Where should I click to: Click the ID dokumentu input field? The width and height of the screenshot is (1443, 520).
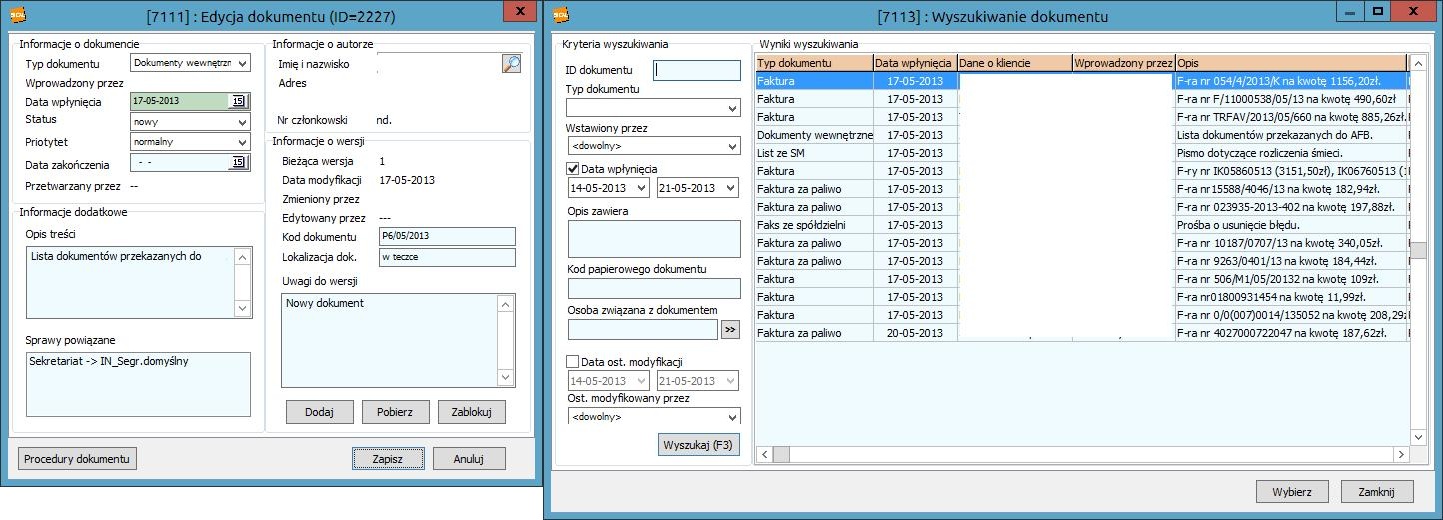coord(698,70)
